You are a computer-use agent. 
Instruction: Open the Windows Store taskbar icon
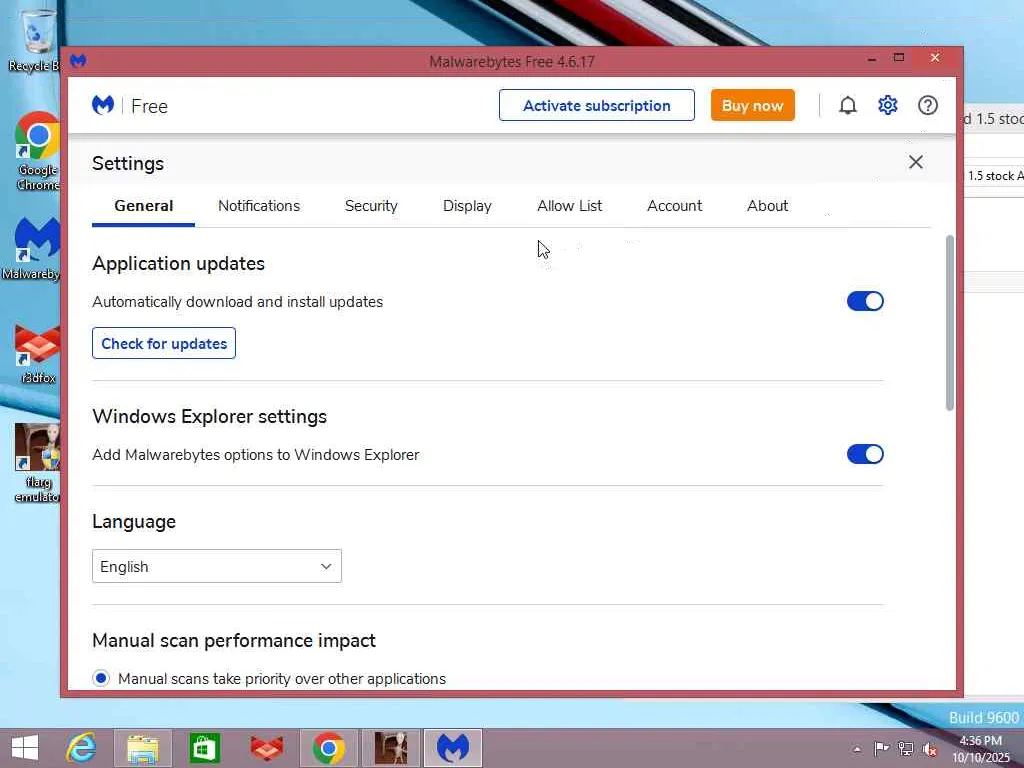[204, 748]
